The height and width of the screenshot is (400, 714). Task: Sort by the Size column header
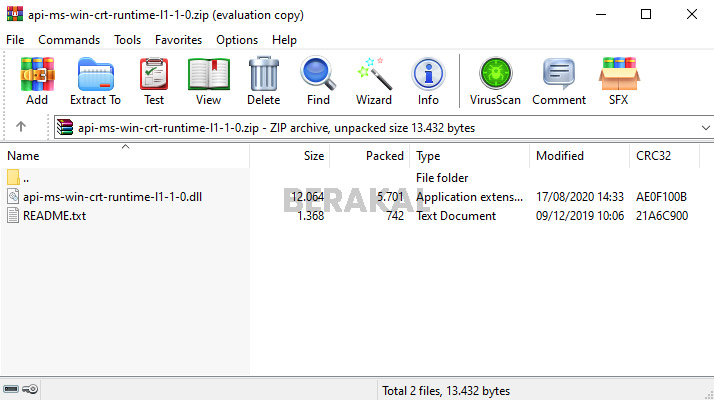tap(290, 156)
